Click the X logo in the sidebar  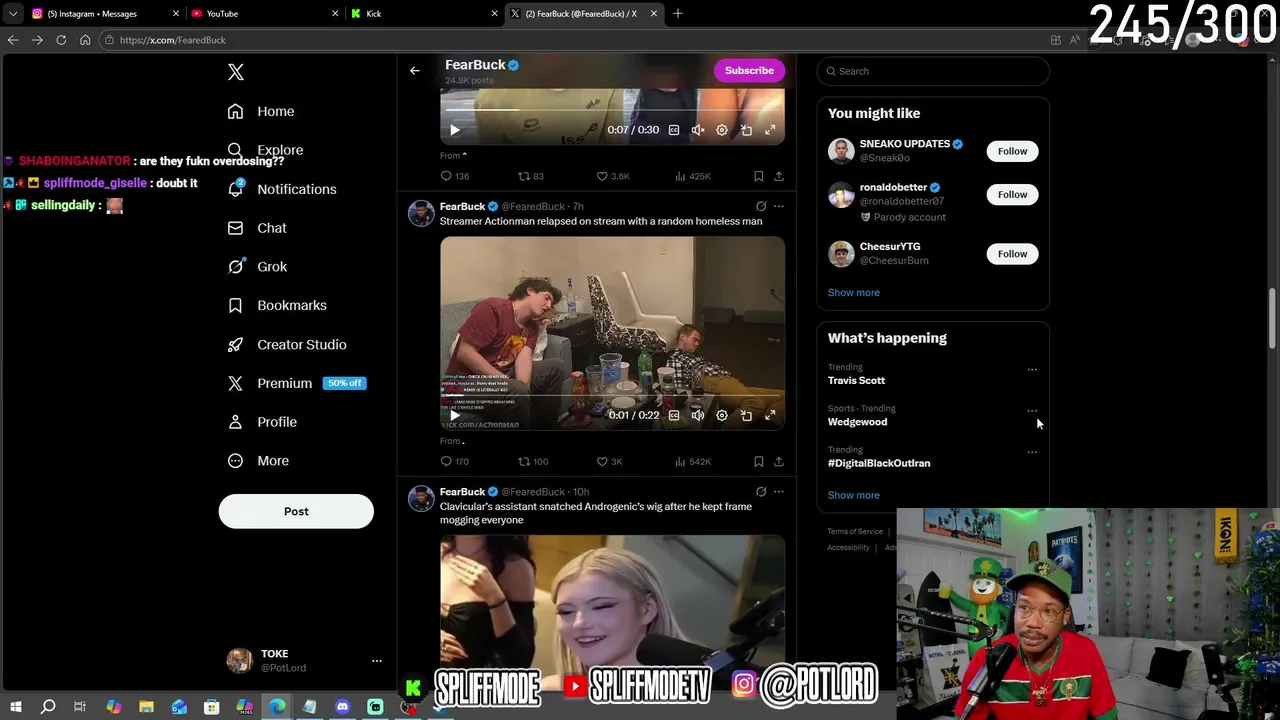coord(236,72)
